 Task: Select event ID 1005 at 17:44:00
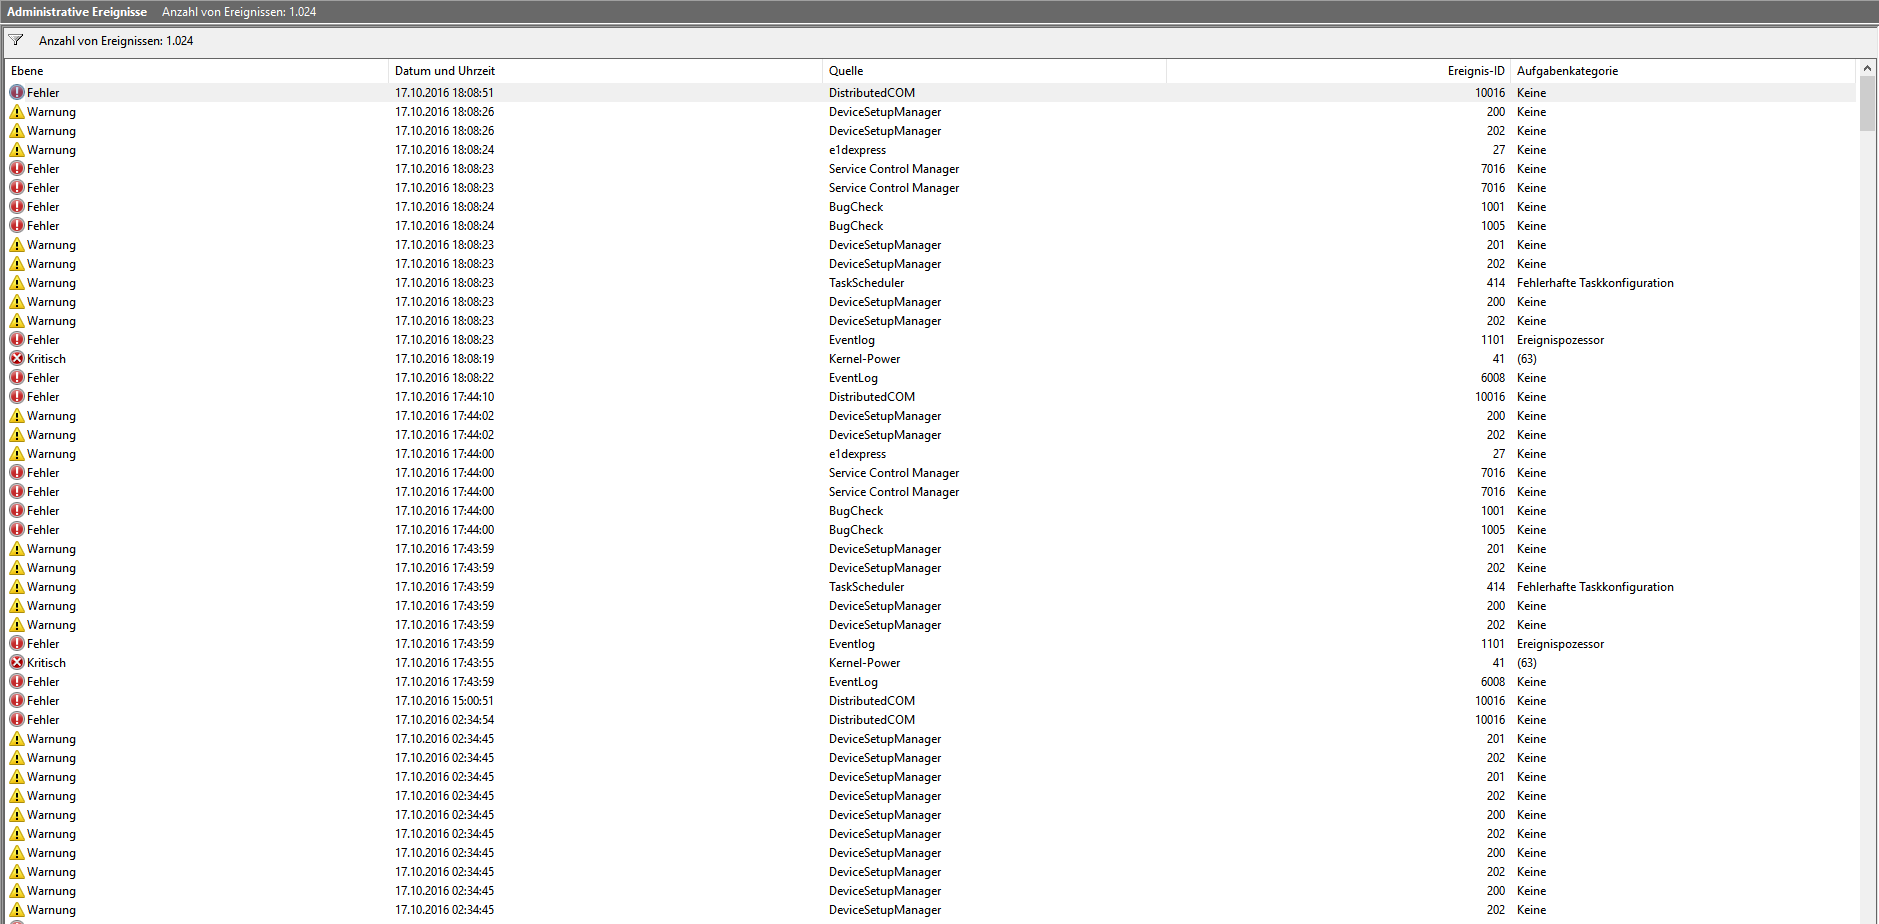tap(1493, 529)
